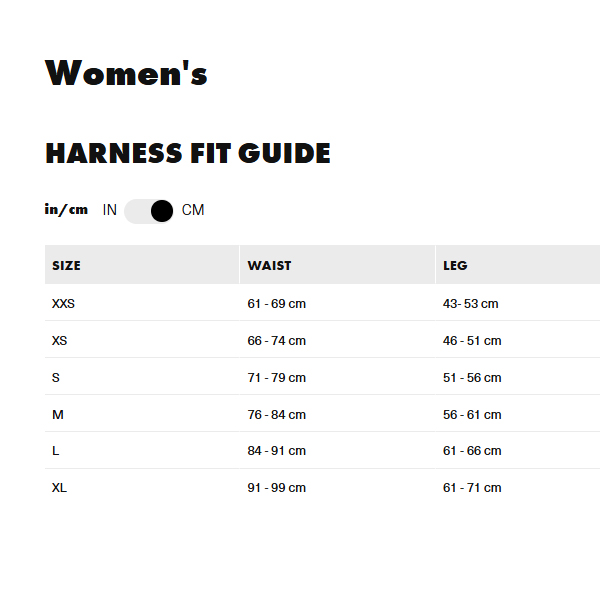The width and height of the screenshot is (600, 600).
Task: Click the 61 - 69 cm waist value
Action: pos(276,304)
